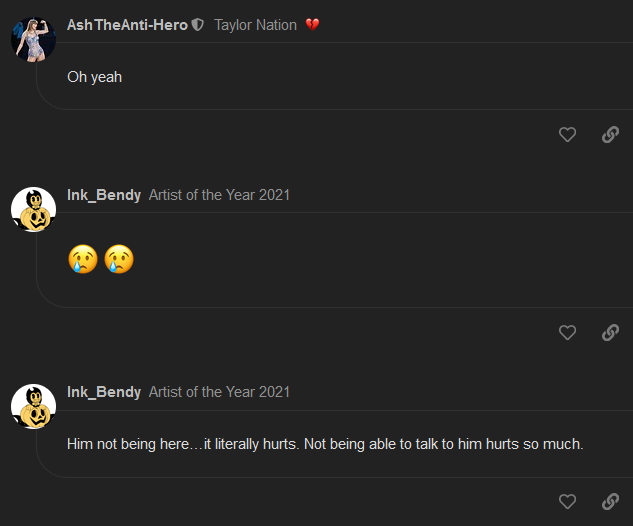The image size is (633, 526).
Task: Click the broken heart emoji after Taylor Nation
Action: click(313, 25)
